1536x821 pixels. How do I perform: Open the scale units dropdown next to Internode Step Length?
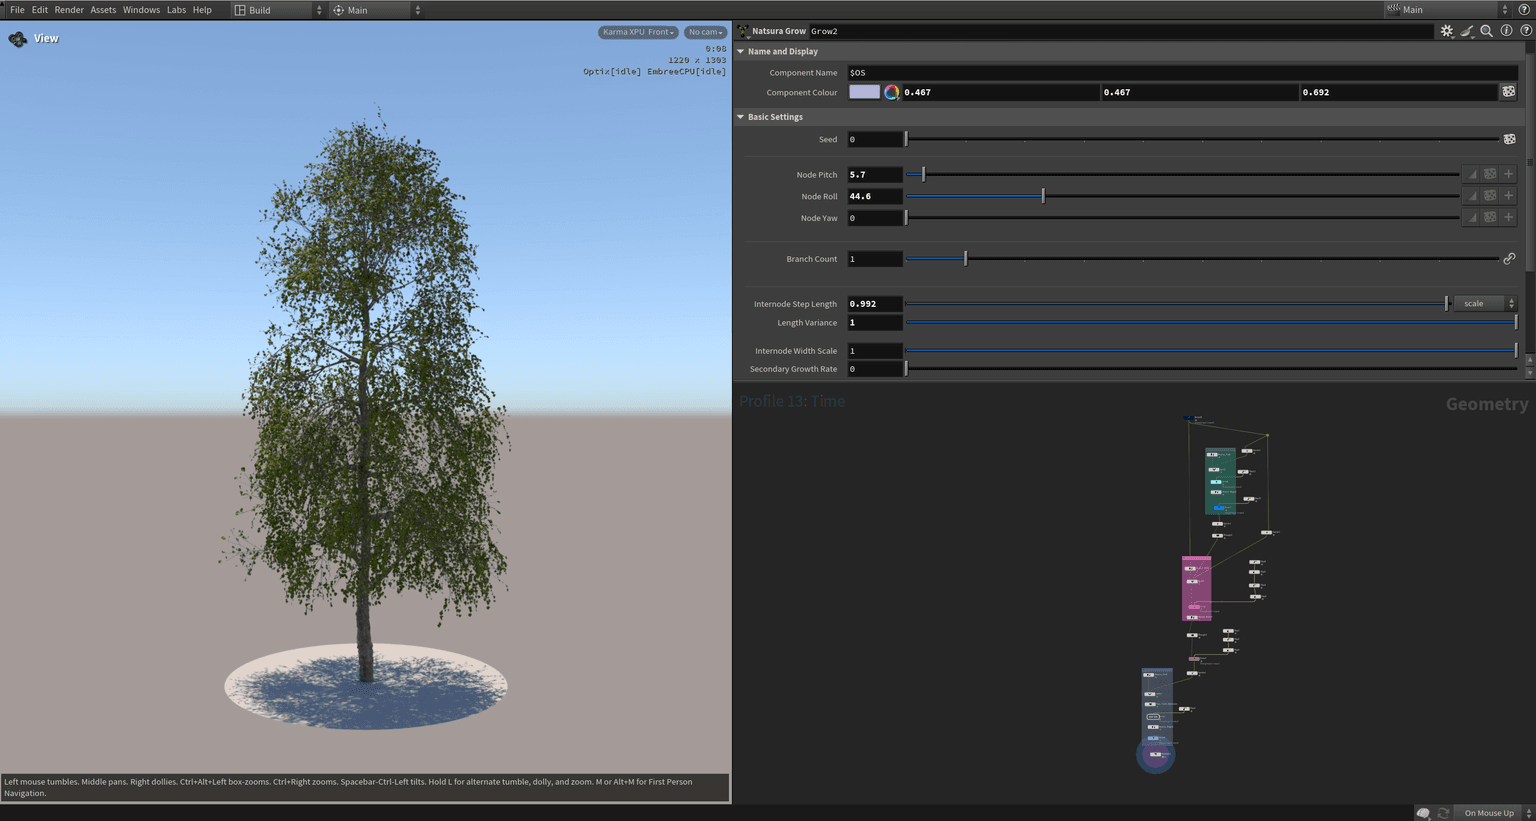tap(1483, 303)
